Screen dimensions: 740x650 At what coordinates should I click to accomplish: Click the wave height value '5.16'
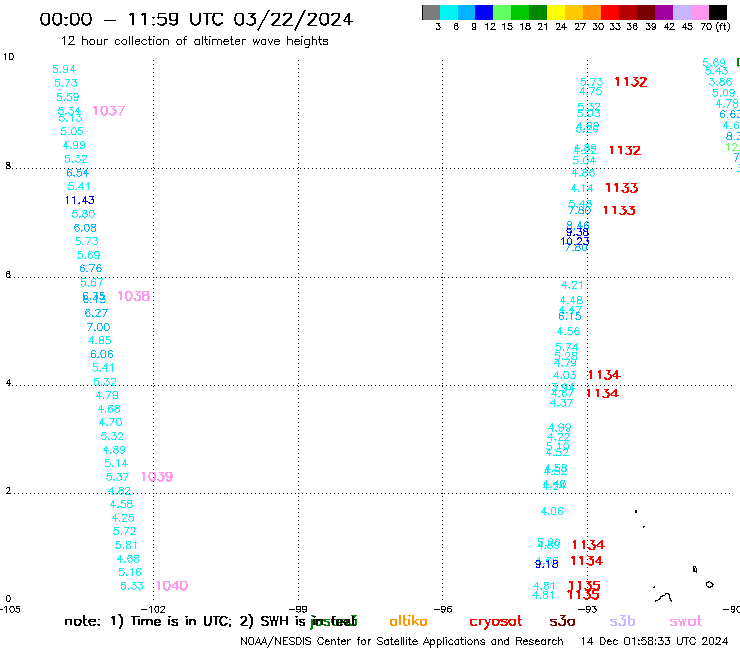click(130, 572)
